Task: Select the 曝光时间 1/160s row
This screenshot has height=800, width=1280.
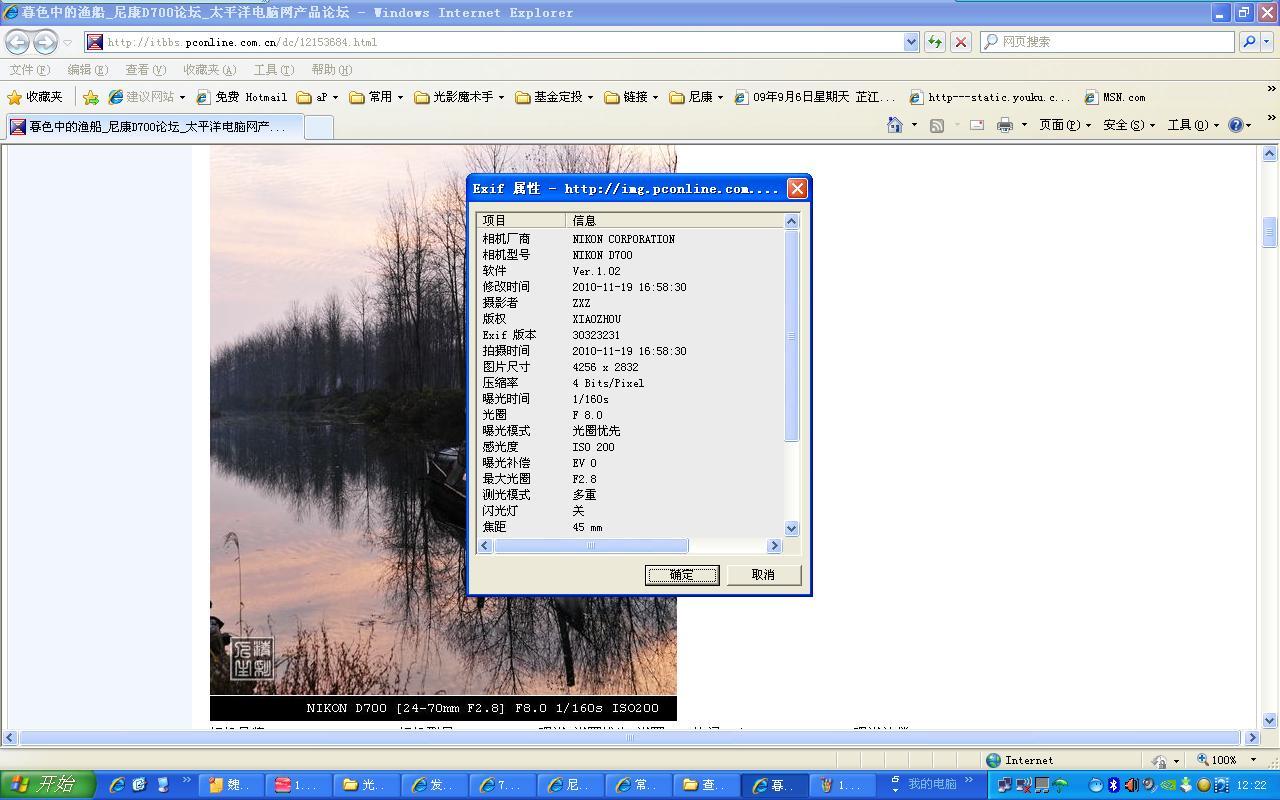Action: point(630,399)
